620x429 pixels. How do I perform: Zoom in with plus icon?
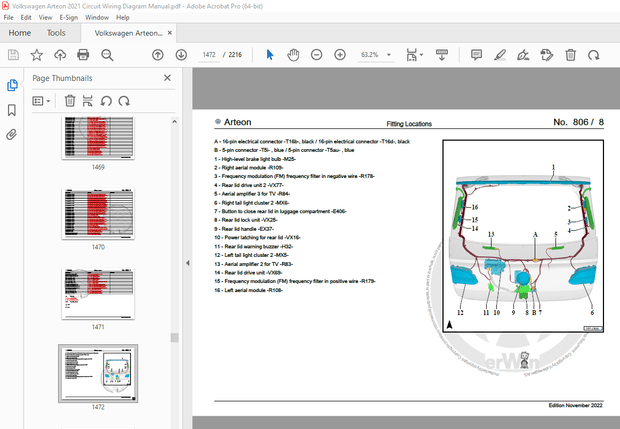340,55
